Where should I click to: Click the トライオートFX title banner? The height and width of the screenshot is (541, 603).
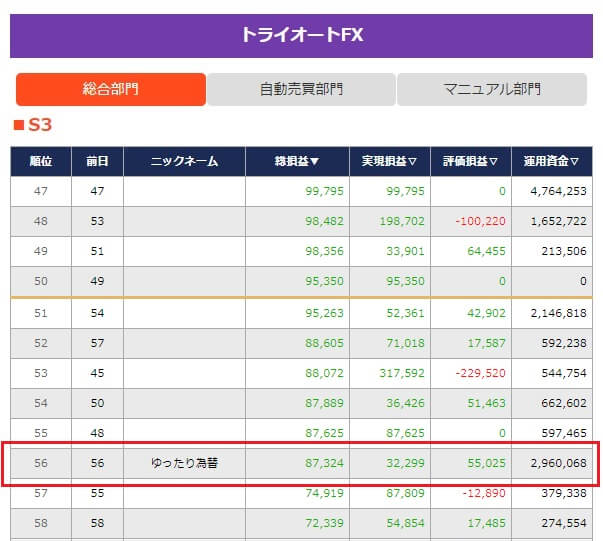(x=302, y=36)
